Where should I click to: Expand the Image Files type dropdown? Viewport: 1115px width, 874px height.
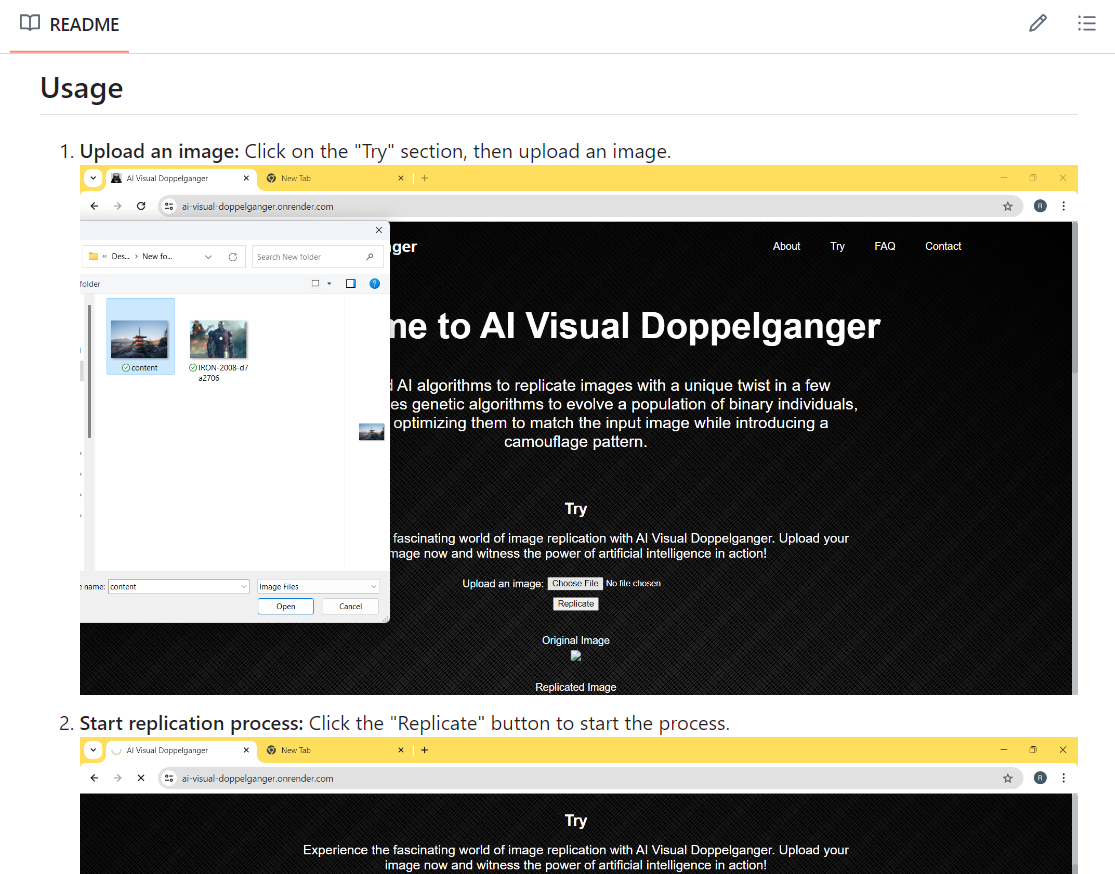tap(374, 587)
